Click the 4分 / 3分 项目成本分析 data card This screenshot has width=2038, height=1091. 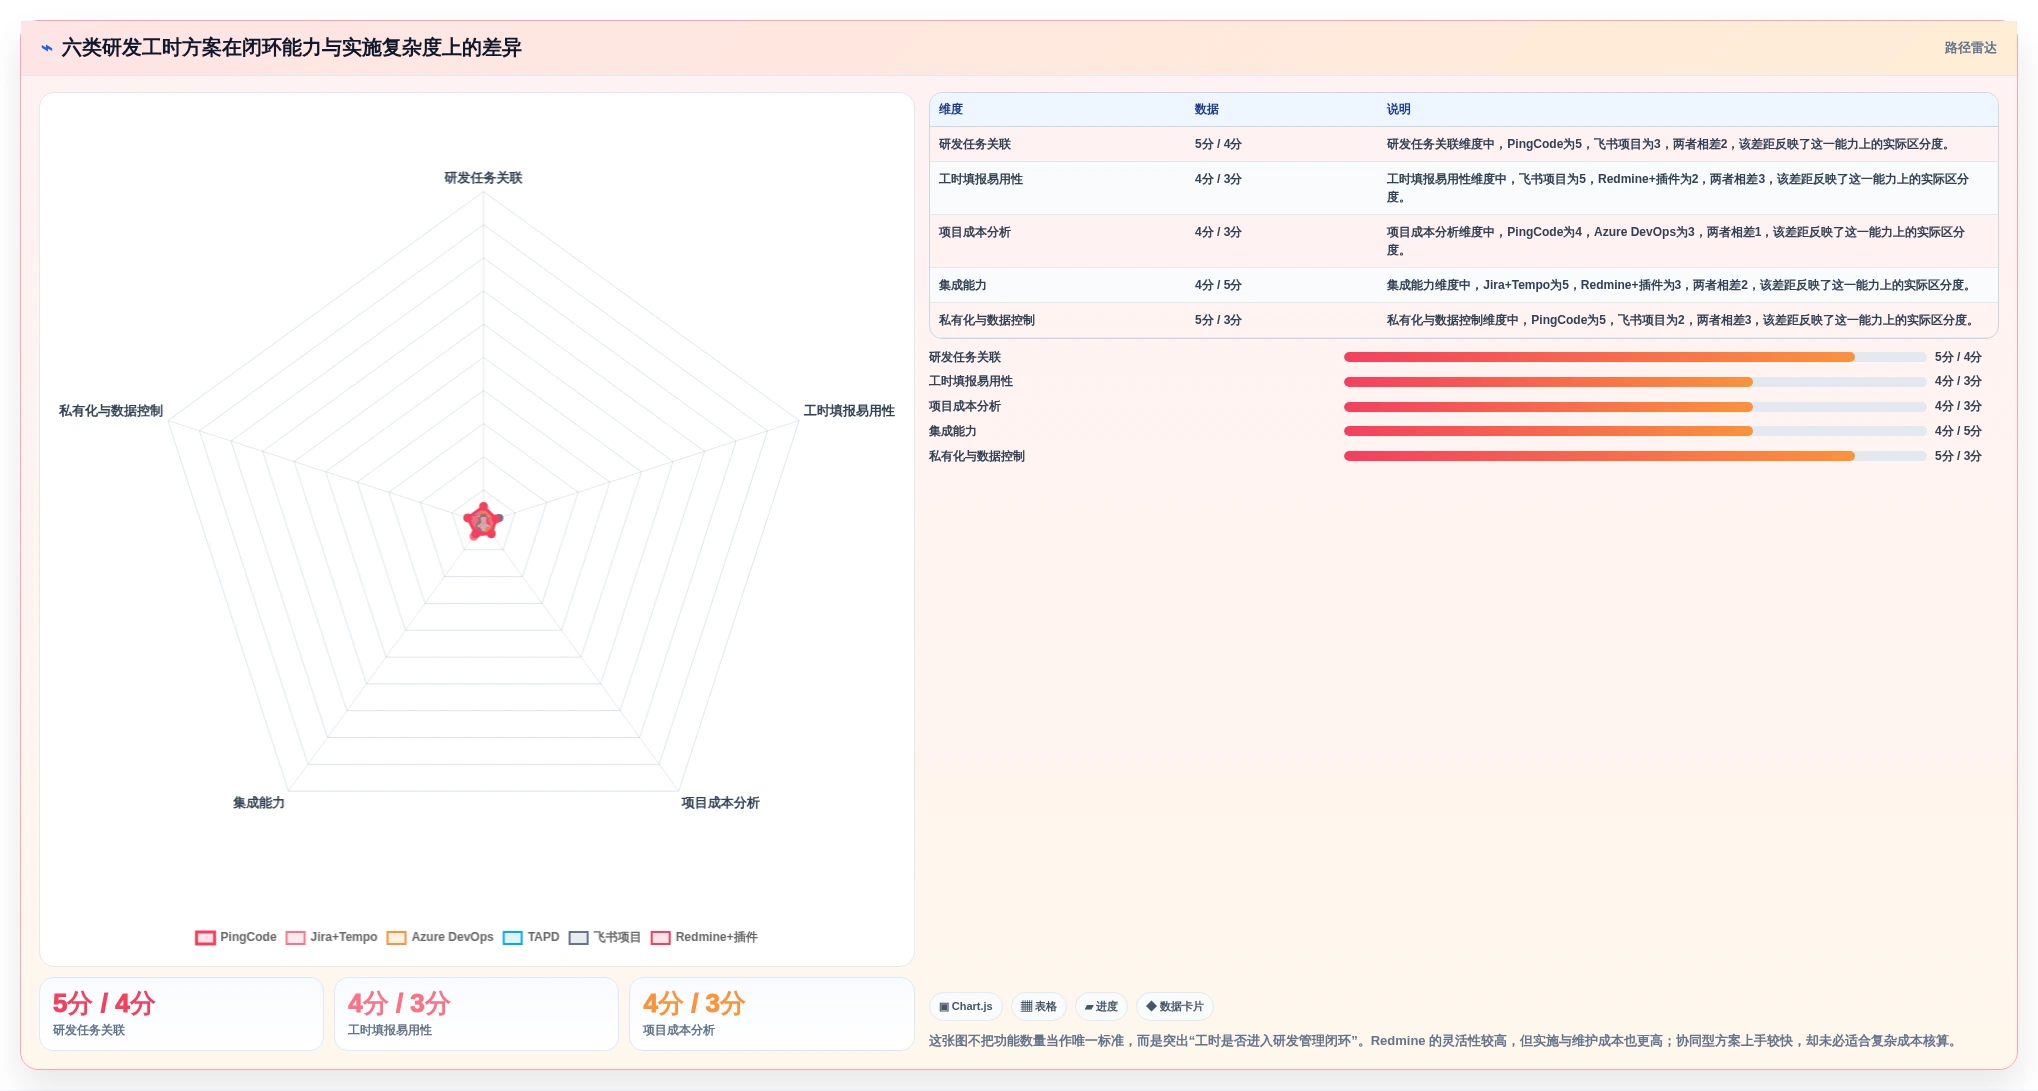pos(771,1014)
